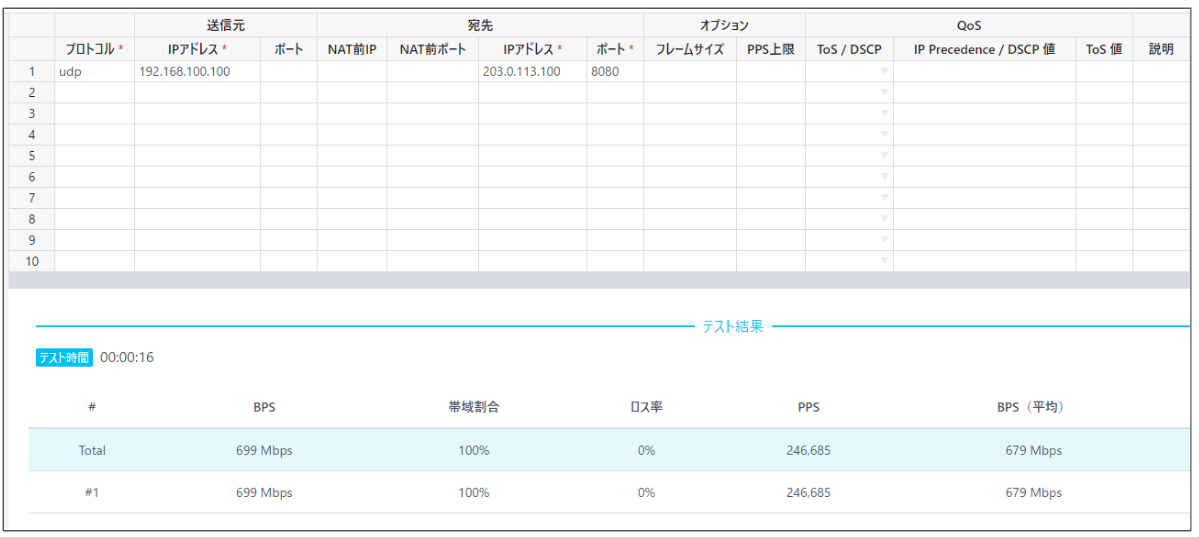Click the protocol cell containing udp

pyautogui.click(x=94, y=71)
